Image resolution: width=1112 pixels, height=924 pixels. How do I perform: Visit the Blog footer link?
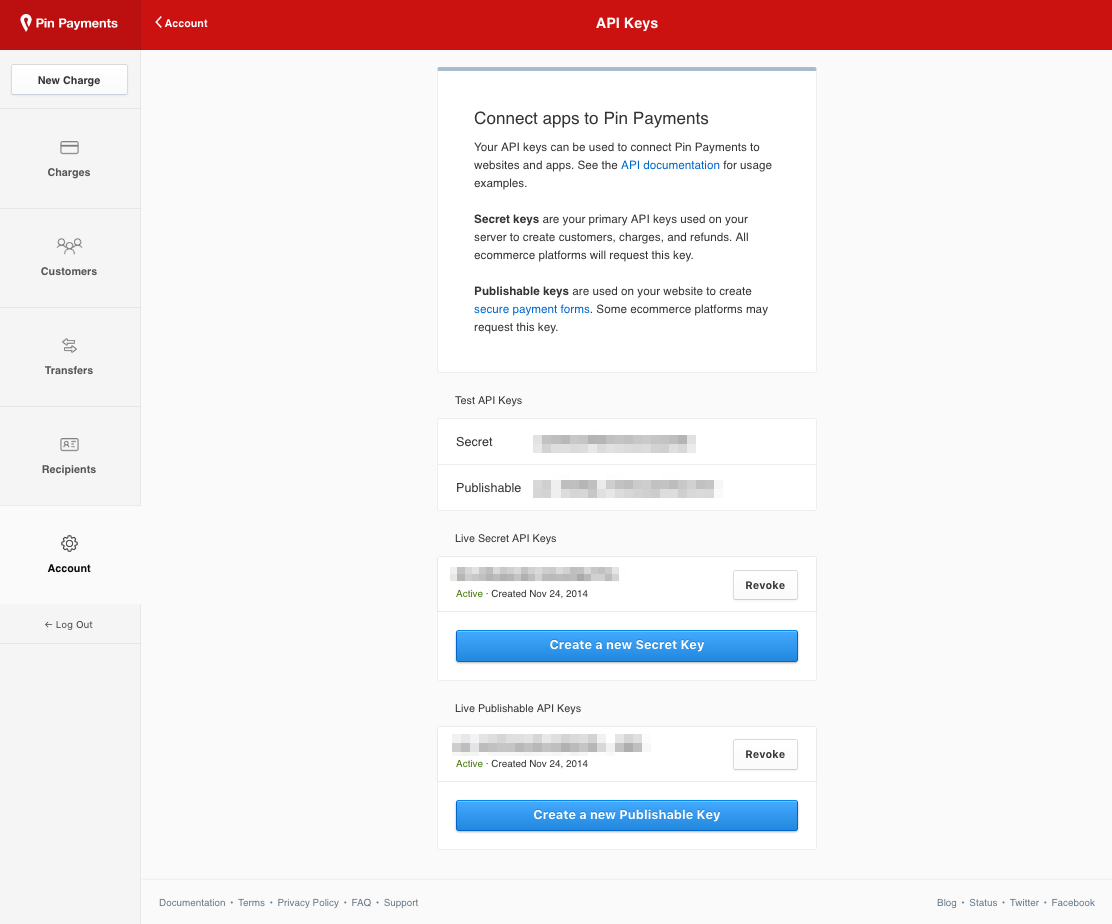click(947, 903)
